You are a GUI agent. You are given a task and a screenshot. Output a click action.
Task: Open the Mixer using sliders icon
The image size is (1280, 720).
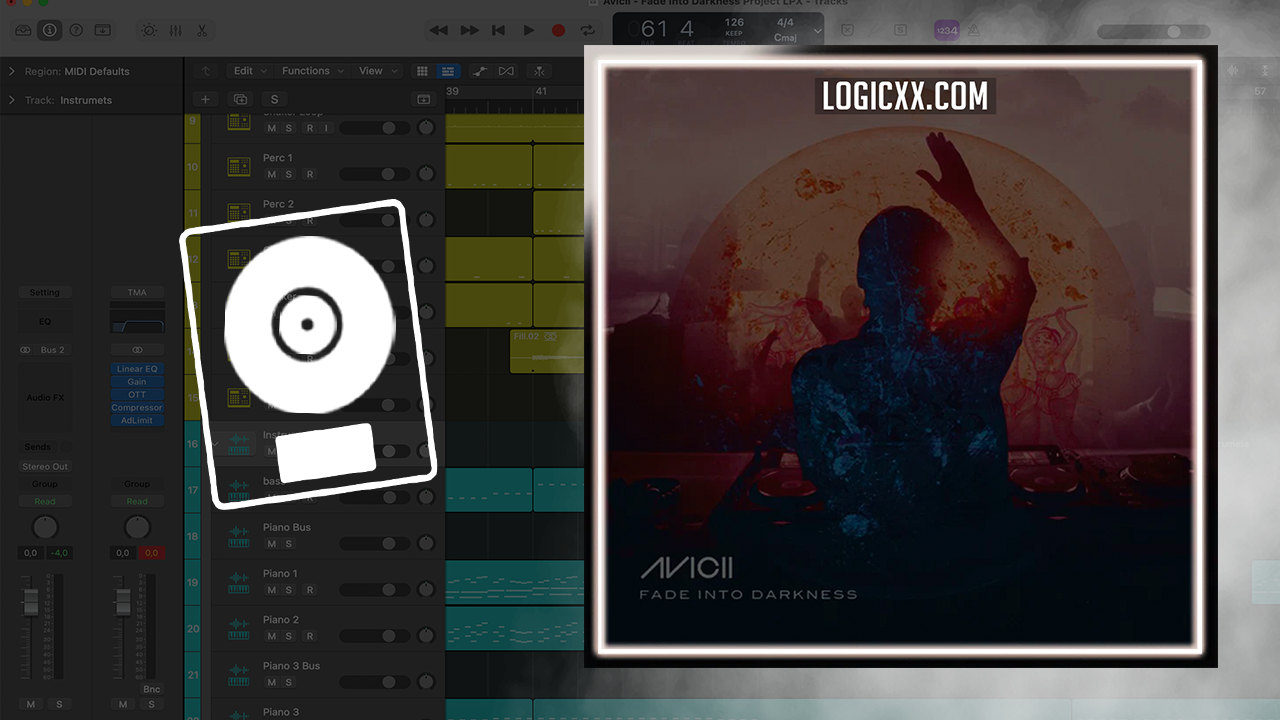[x=175, y=30]
